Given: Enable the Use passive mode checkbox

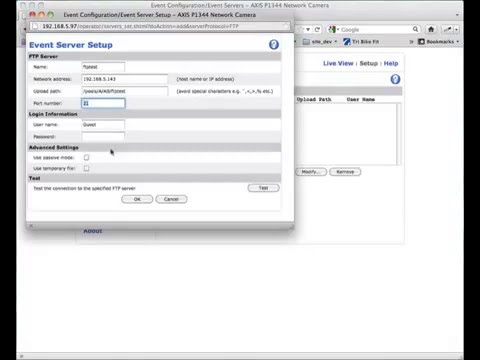Looking at the screenshot, I should [86, 157].
